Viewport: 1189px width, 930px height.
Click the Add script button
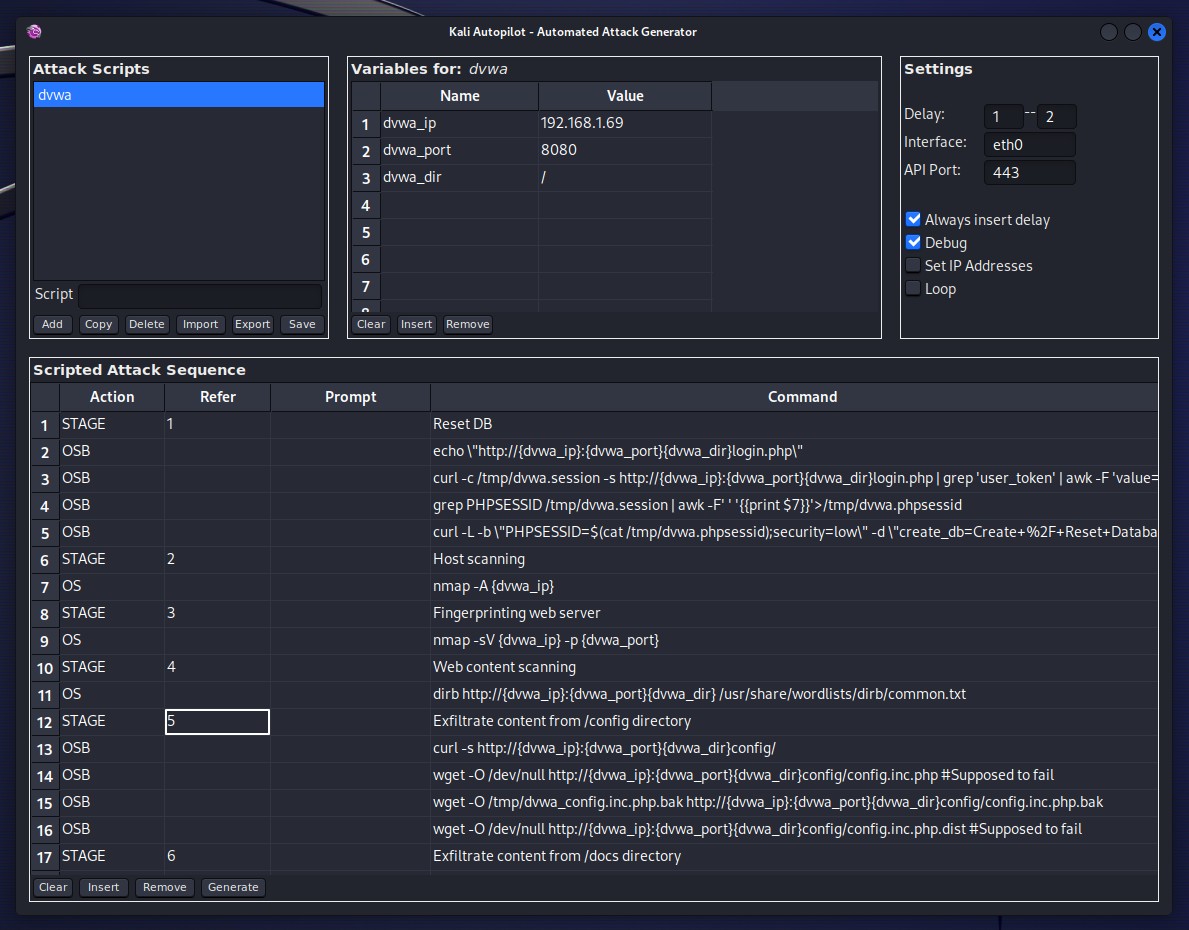(52, 324)
